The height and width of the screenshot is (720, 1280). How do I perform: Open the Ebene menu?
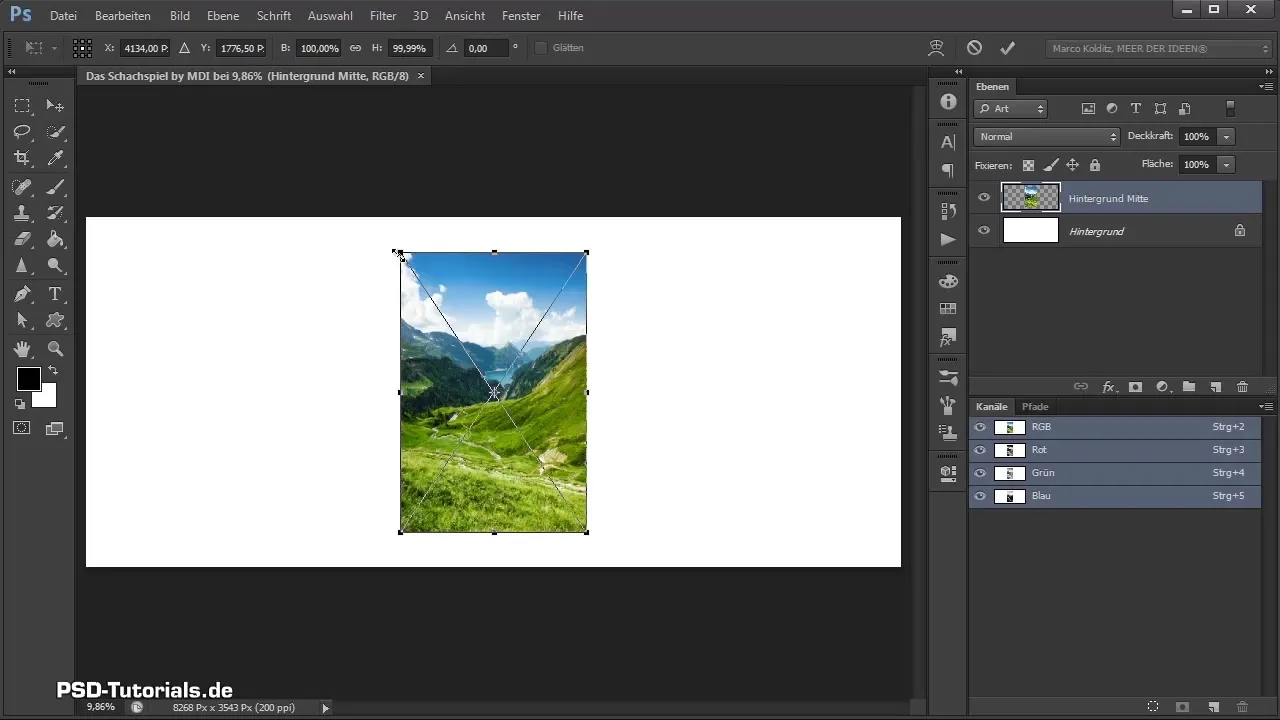pos(223,16)
